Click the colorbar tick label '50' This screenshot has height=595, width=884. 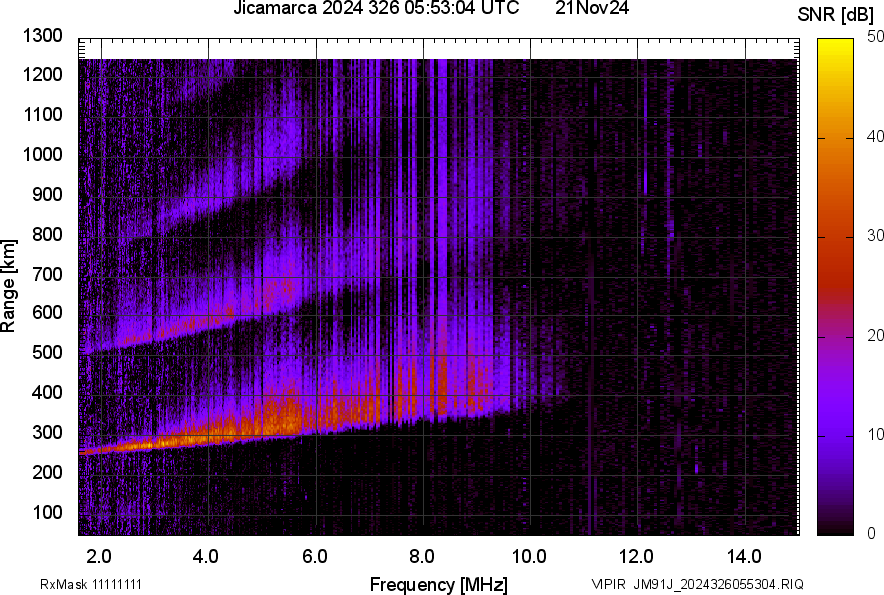[876, 37]
